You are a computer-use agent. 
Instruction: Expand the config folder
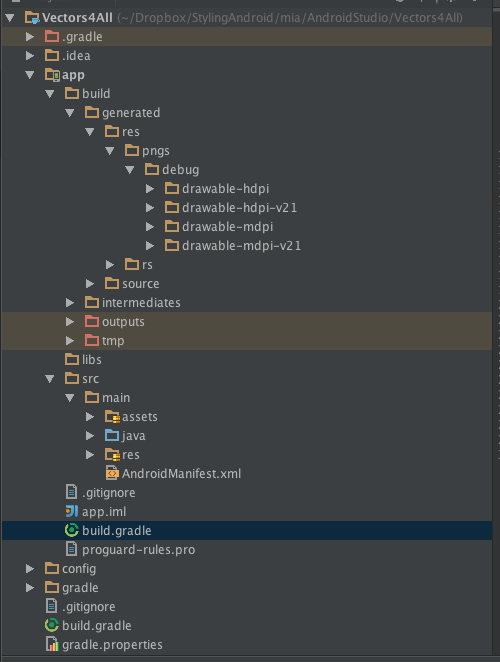30,569
